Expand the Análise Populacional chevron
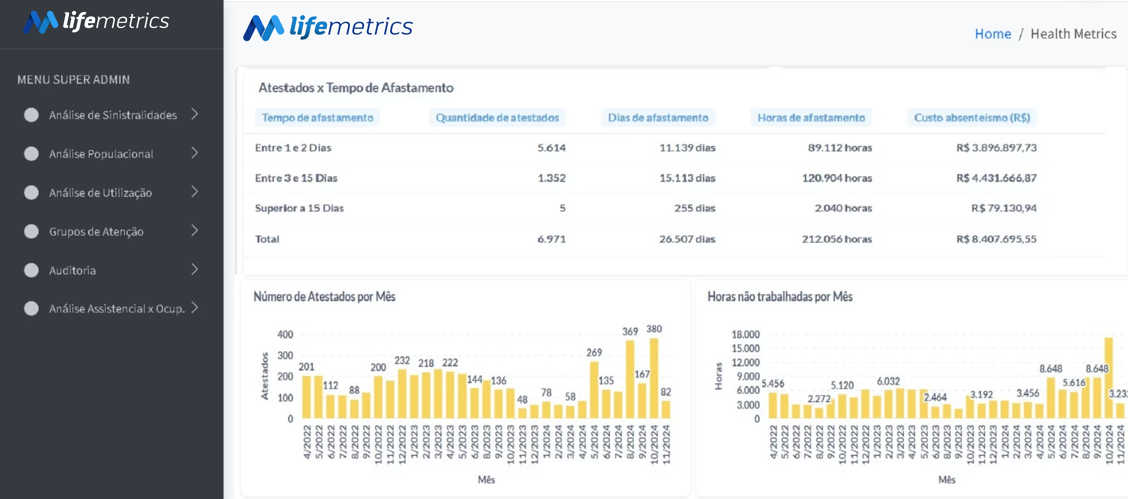The width and height of the screenshot is (1128, 499). pyautogui.click(x=195, y=153)
